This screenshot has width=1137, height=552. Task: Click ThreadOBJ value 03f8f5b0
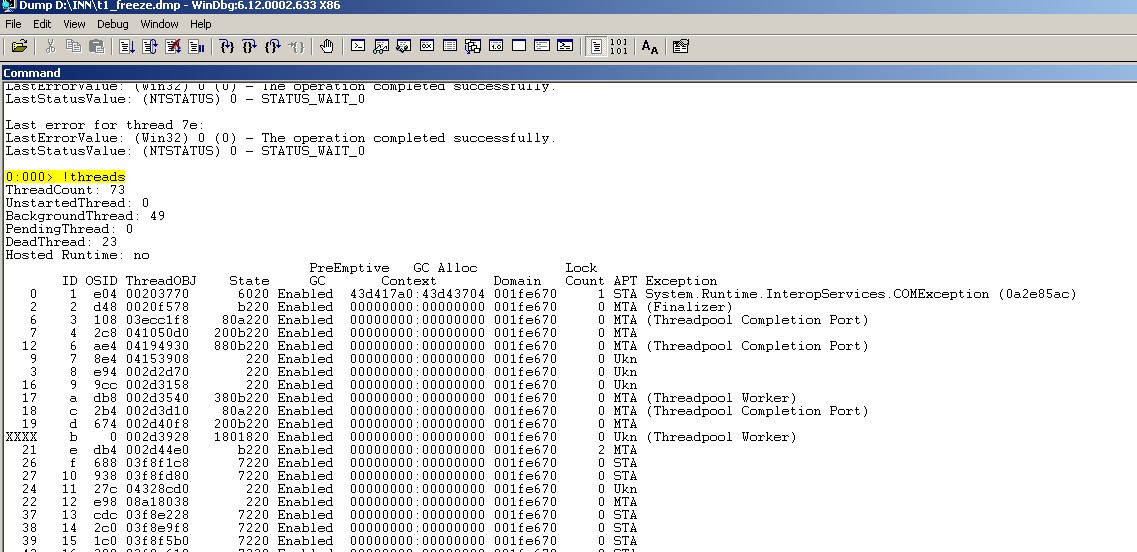(x=157, y=541)
